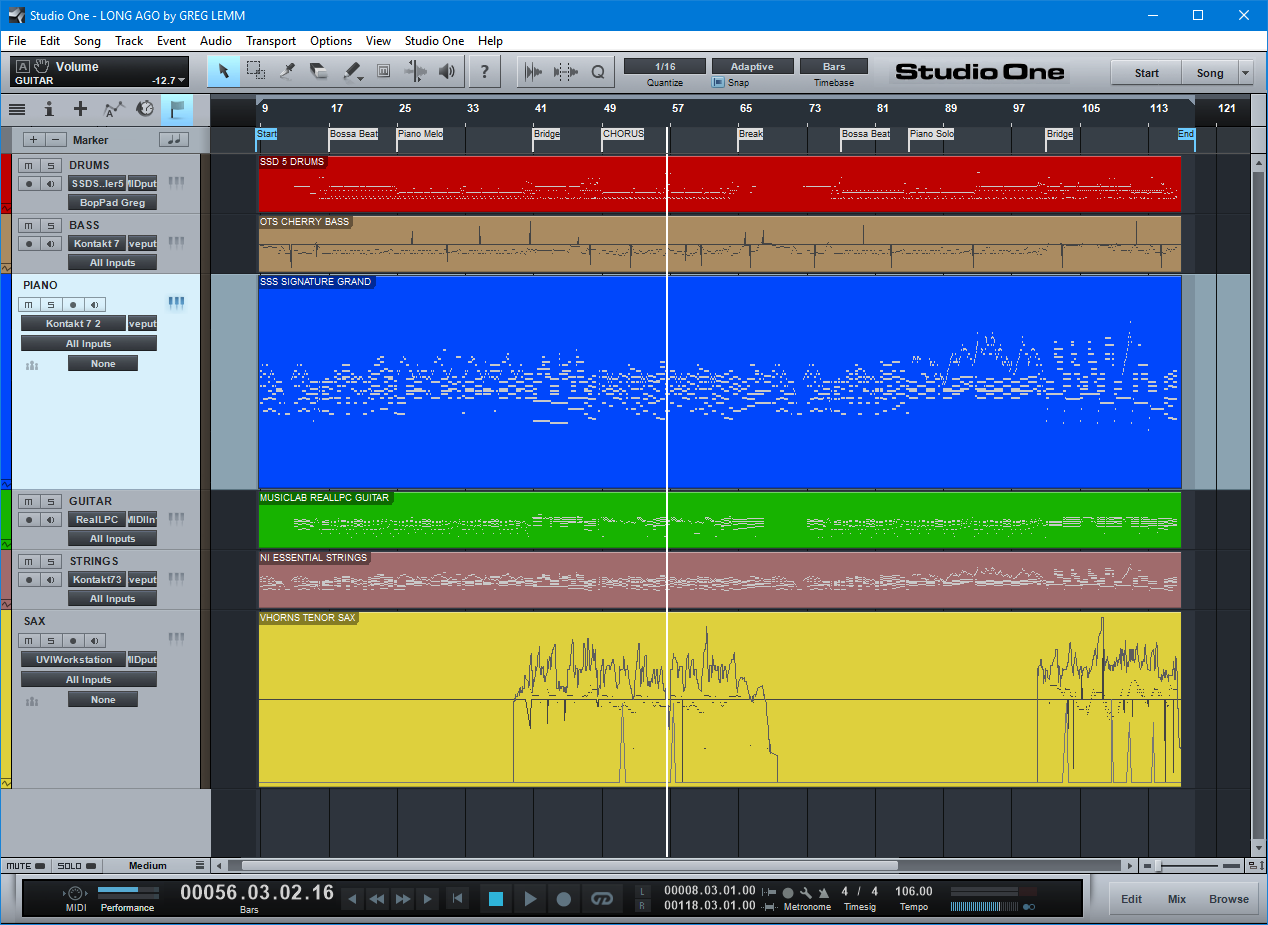The height and width of the screenshot is (925, 1268).
Task: Open GUITAR RealLPC instrument dropdown
Action: click(97, 519)
